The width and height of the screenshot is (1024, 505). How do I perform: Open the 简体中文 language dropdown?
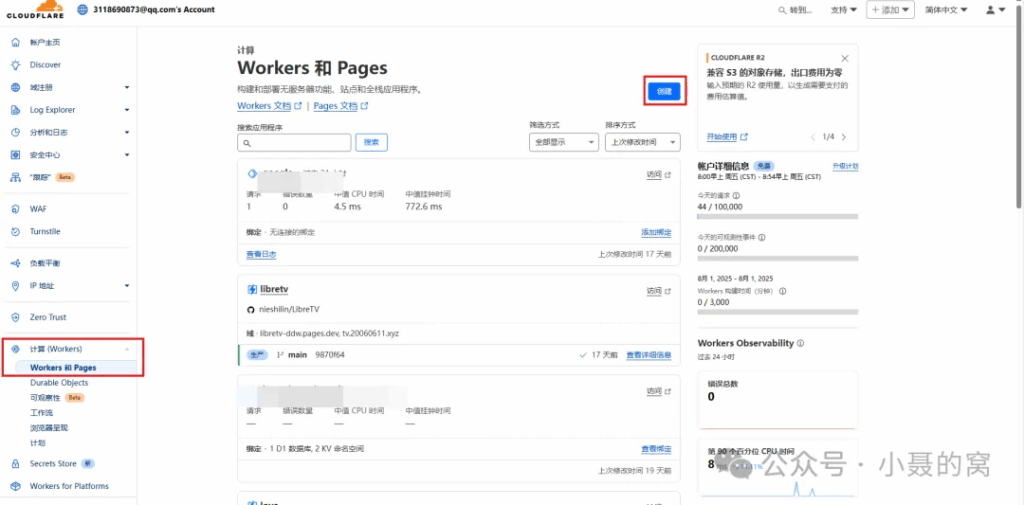(946, 10)
